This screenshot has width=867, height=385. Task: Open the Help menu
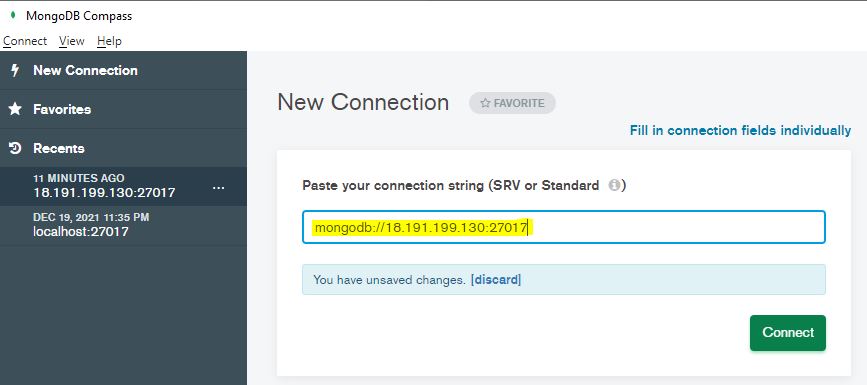[109, 41]
